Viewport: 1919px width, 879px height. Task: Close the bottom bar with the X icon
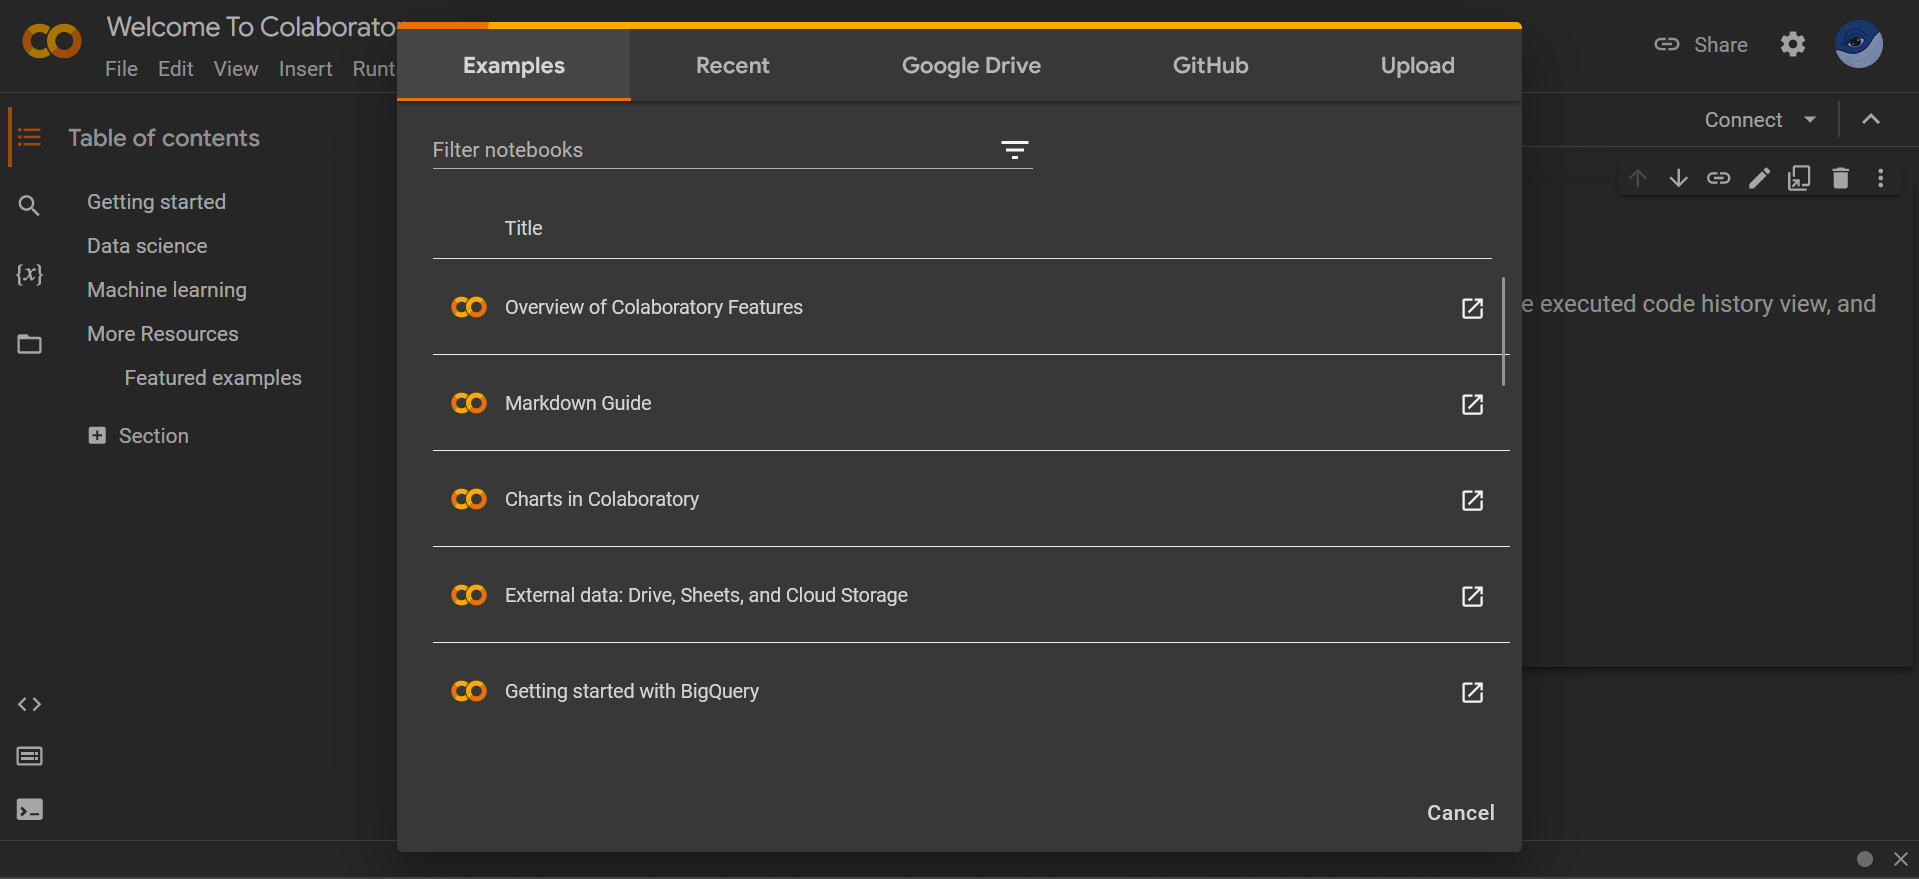pyautogui.click(x=1901, y=859)
